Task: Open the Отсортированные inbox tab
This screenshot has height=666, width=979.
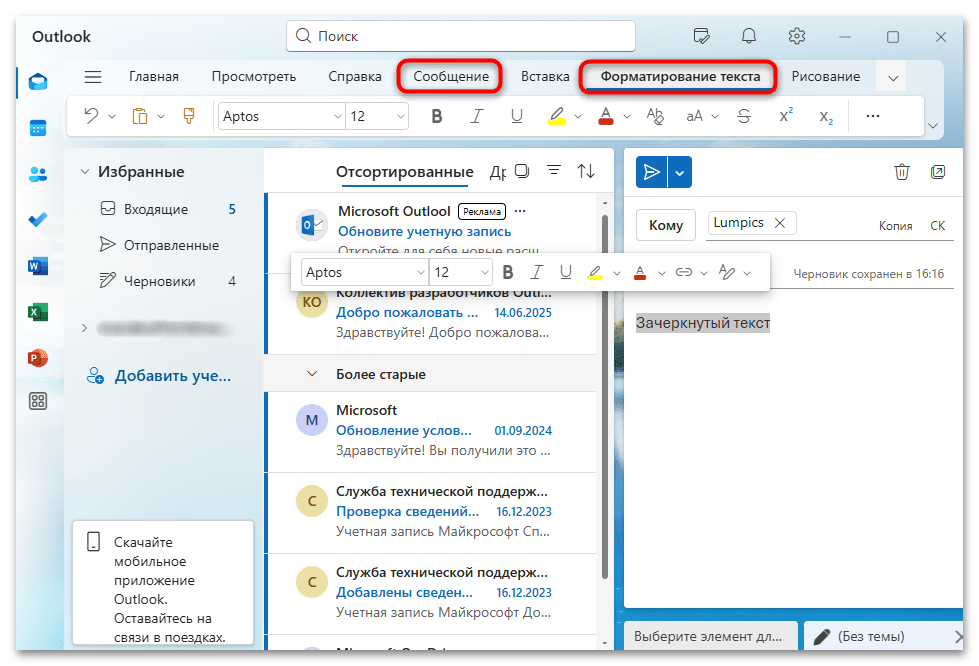Action: 405,172
